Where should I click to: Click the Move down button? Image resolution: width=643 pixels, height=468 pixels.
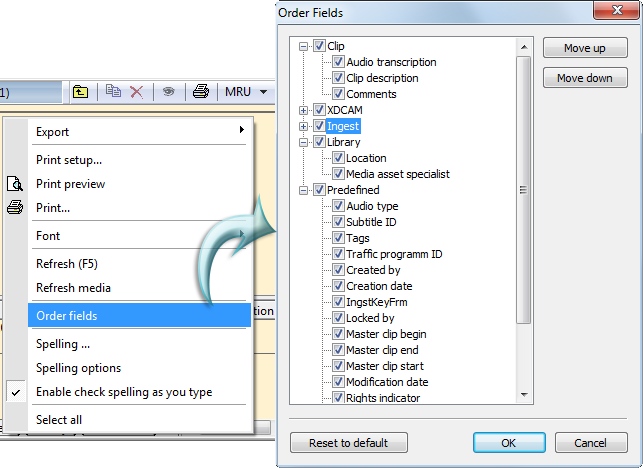585,78
